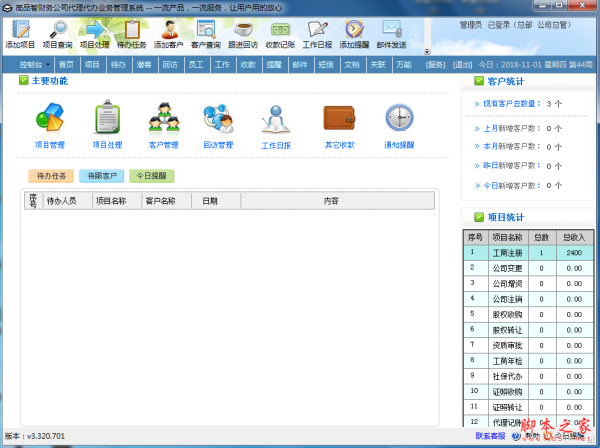Click the 上月新增客户数 link
The height and width of the screenshot is (448, 600).
(512, 129)
